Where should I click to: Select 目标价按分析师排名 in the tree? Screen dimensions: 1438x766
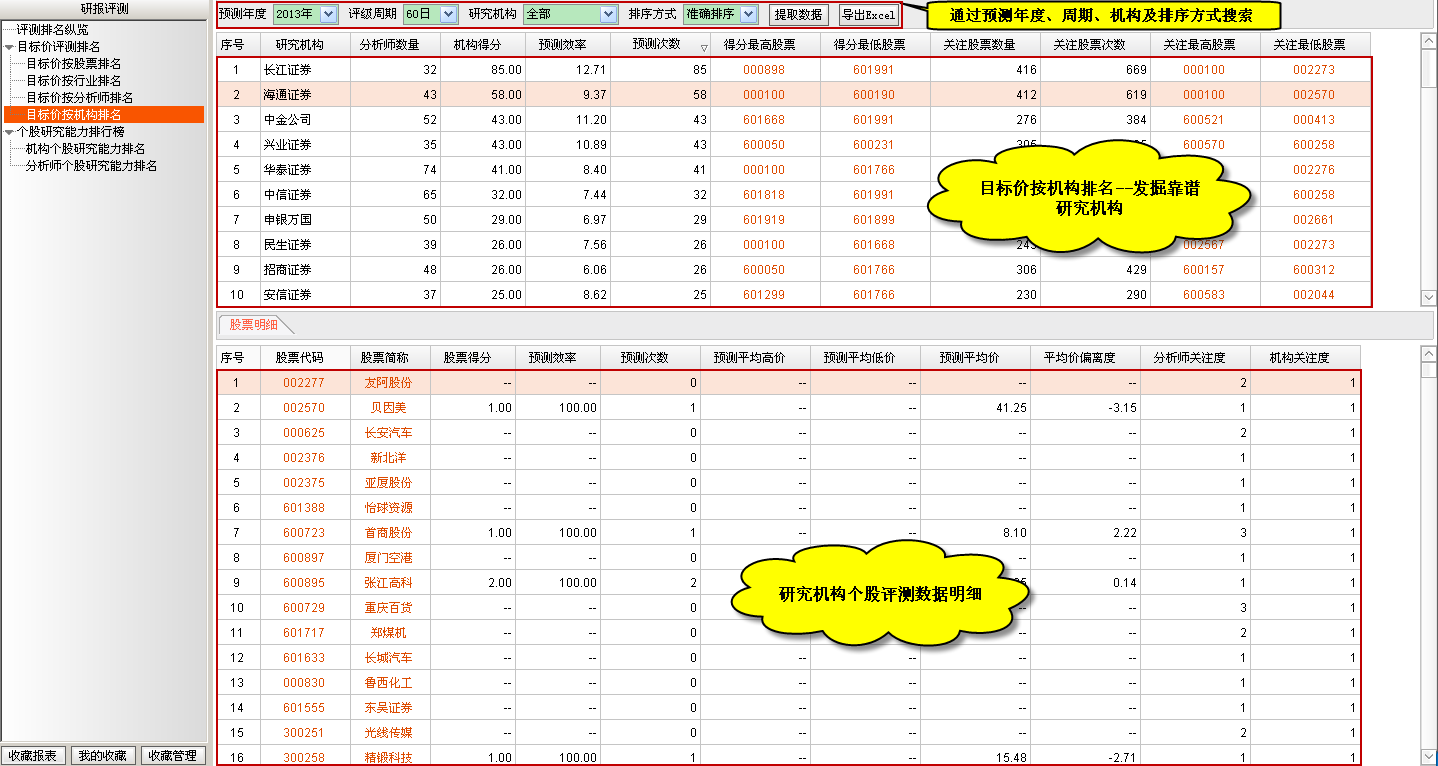pos(79,98)
